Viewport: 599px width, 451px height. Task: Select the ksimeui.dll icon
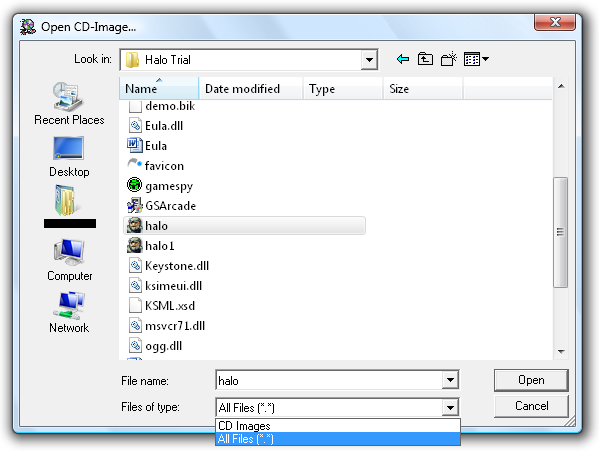click(x=135, y=285)
